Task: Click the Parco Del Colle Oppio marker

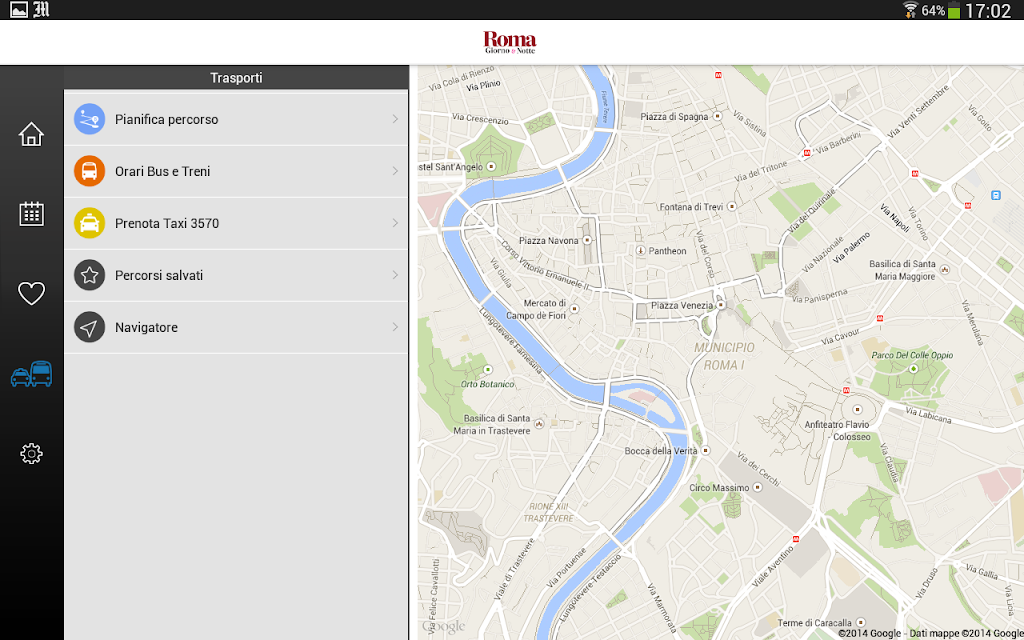Action: click(x=914, y=369)
